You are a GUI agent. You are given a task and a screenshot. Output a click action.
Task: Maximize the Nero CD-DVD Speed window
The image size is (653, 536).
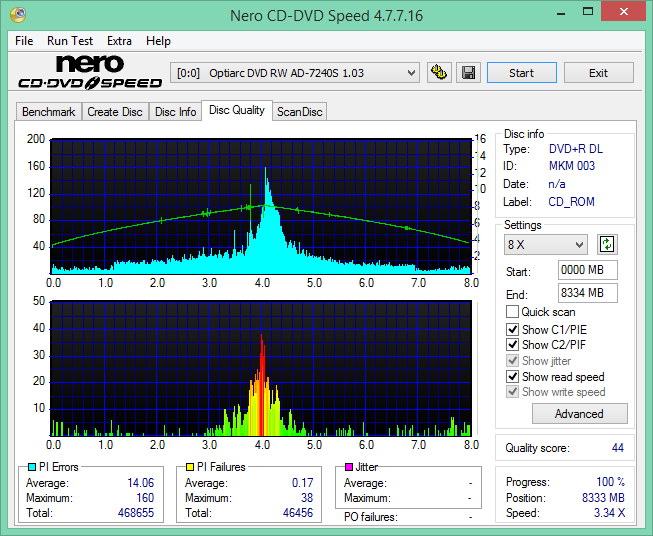588,12
